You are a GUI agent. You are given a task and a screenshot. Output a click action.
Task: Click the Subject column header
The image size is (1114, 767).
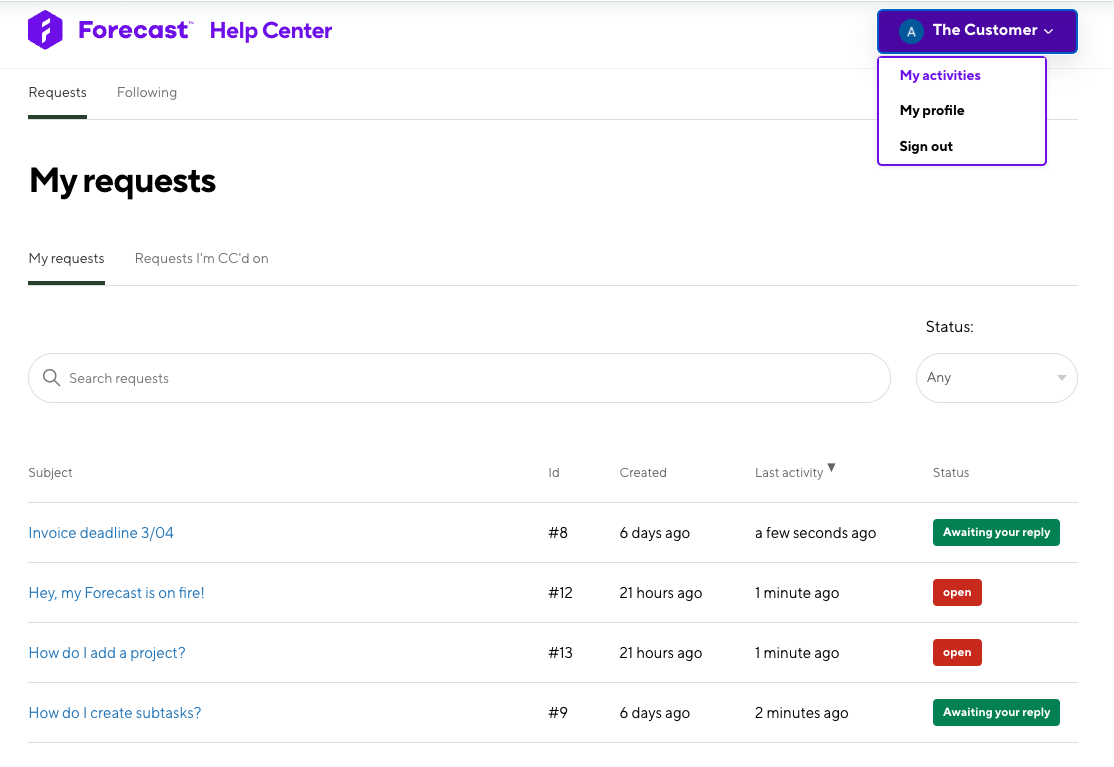(50, 472)
